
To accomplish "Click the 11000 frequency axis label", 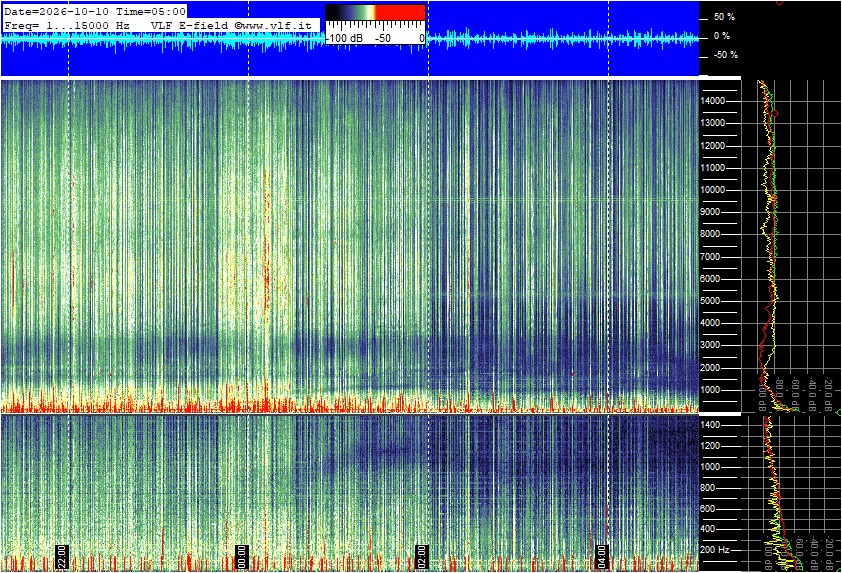I will click(x=713, y=168).
